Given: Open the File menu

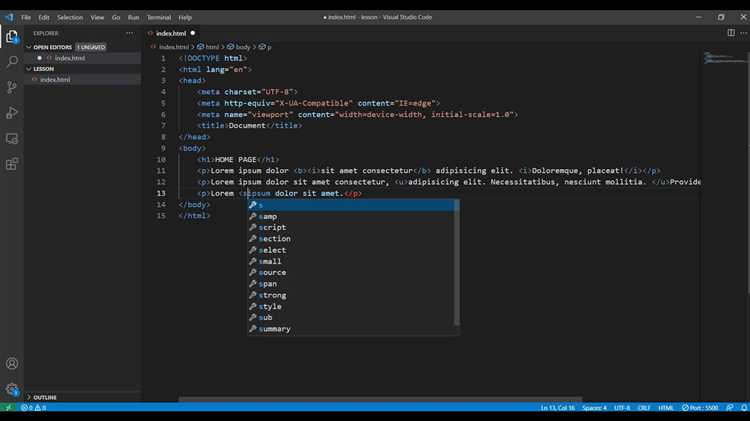Looking at the screenshot, I should point(26,17).
